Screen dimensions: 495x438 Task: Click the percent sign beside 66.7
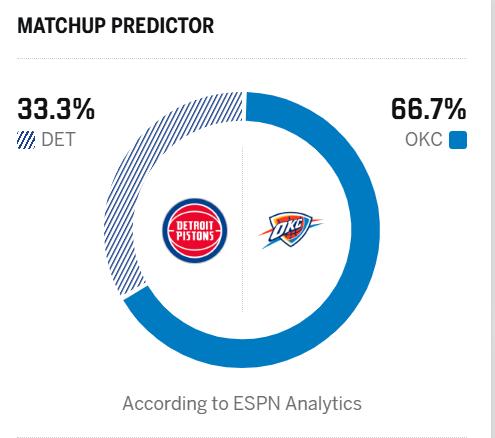coord(457,109)
